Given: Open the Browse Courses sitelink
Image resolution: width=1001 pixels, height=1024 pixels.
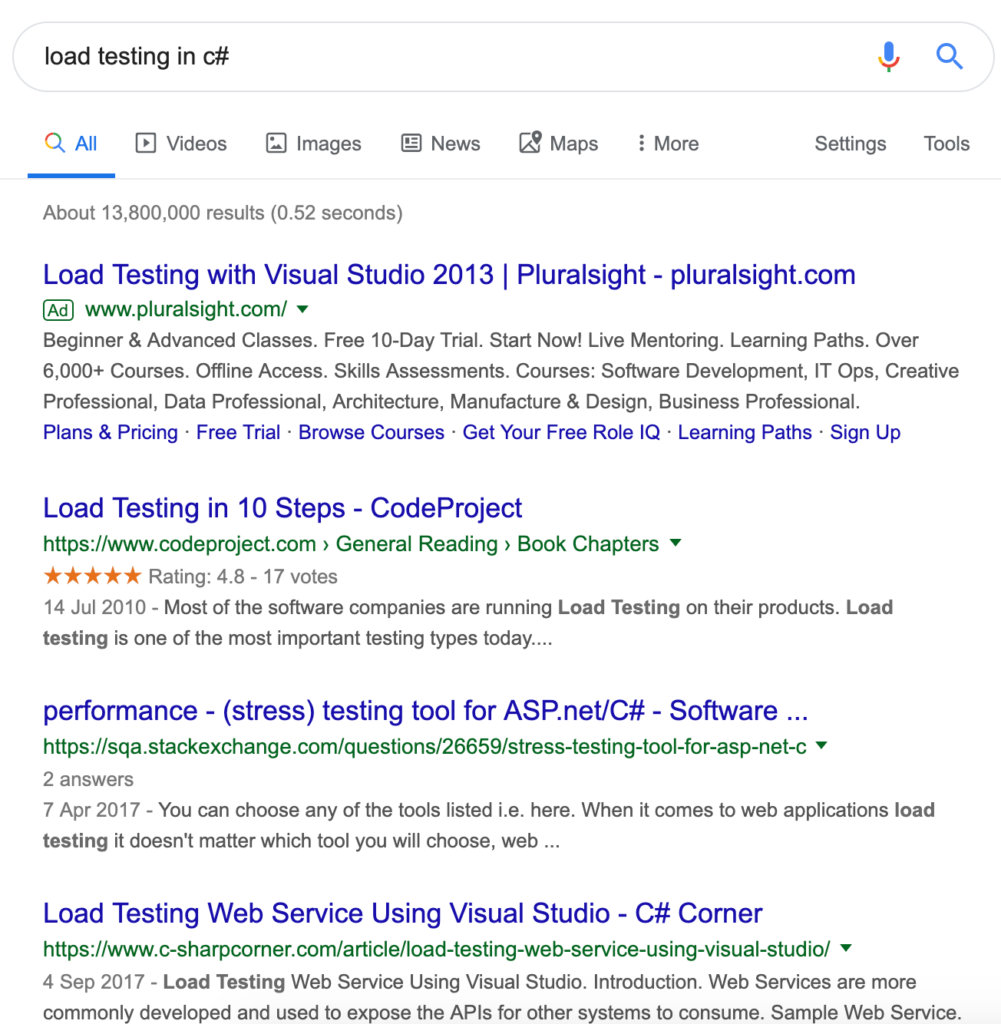Looking at the screenshot, I should click(372, 432).
